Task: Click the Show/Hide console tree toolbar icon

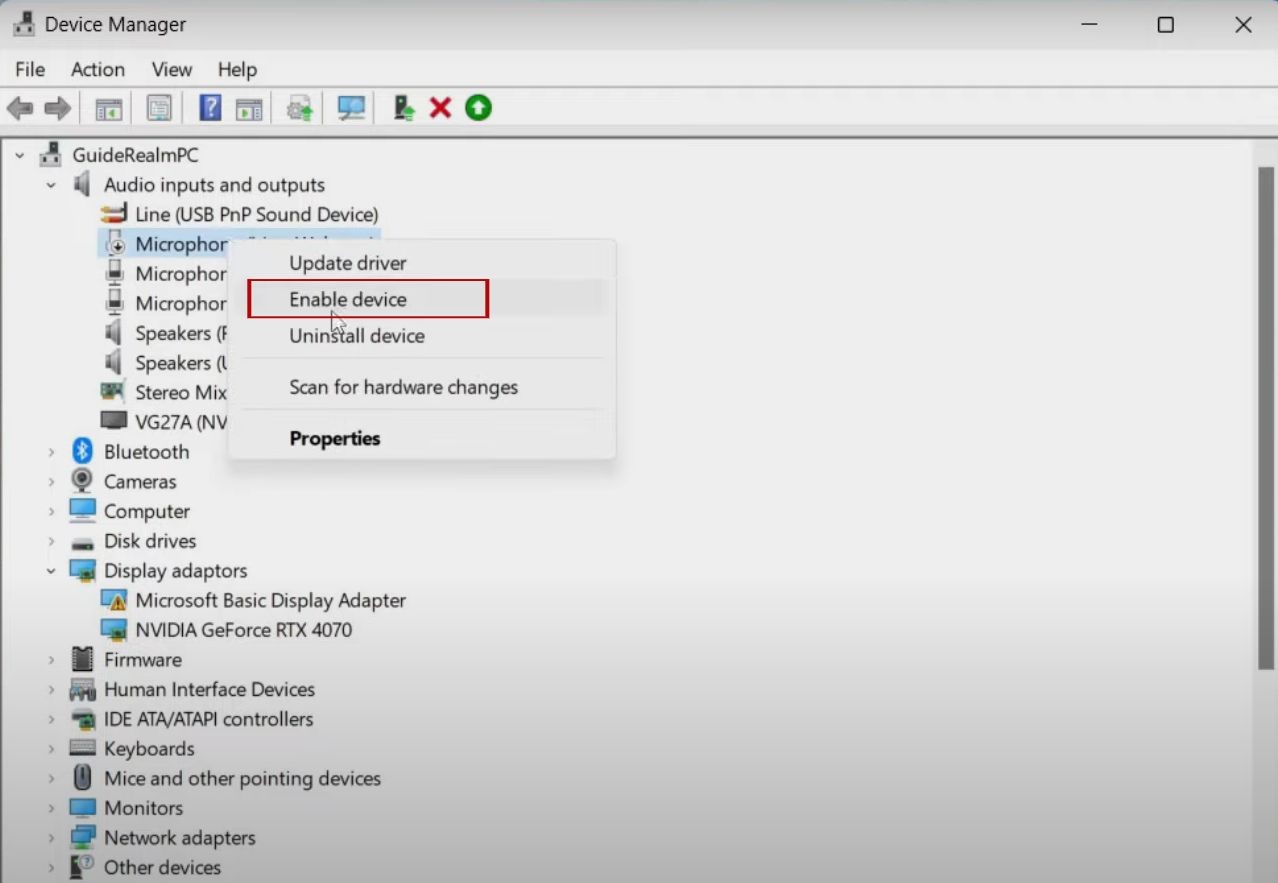Action: 107,107
